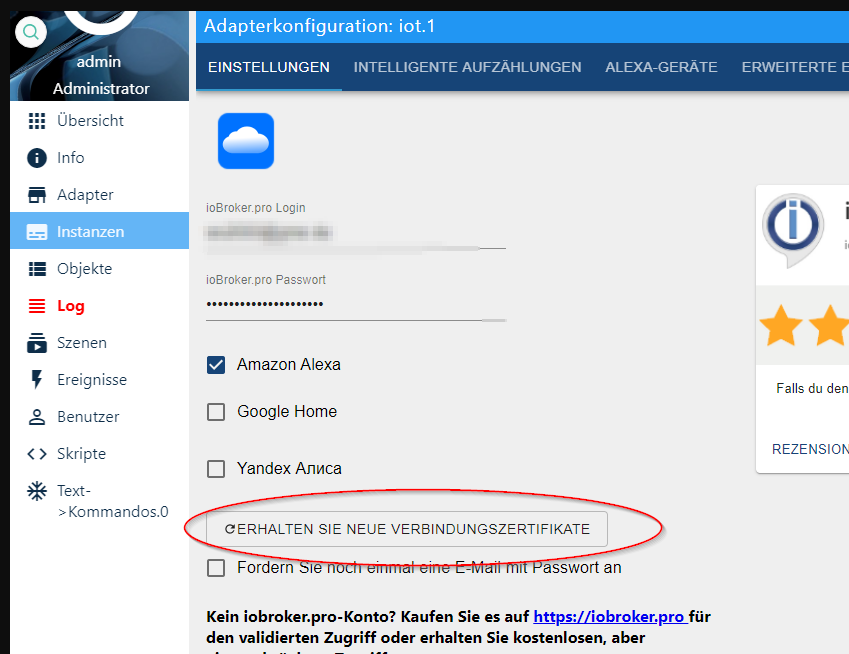Check the Yandex Алиса checkbox
849x654 pixels.
(216, 469)
